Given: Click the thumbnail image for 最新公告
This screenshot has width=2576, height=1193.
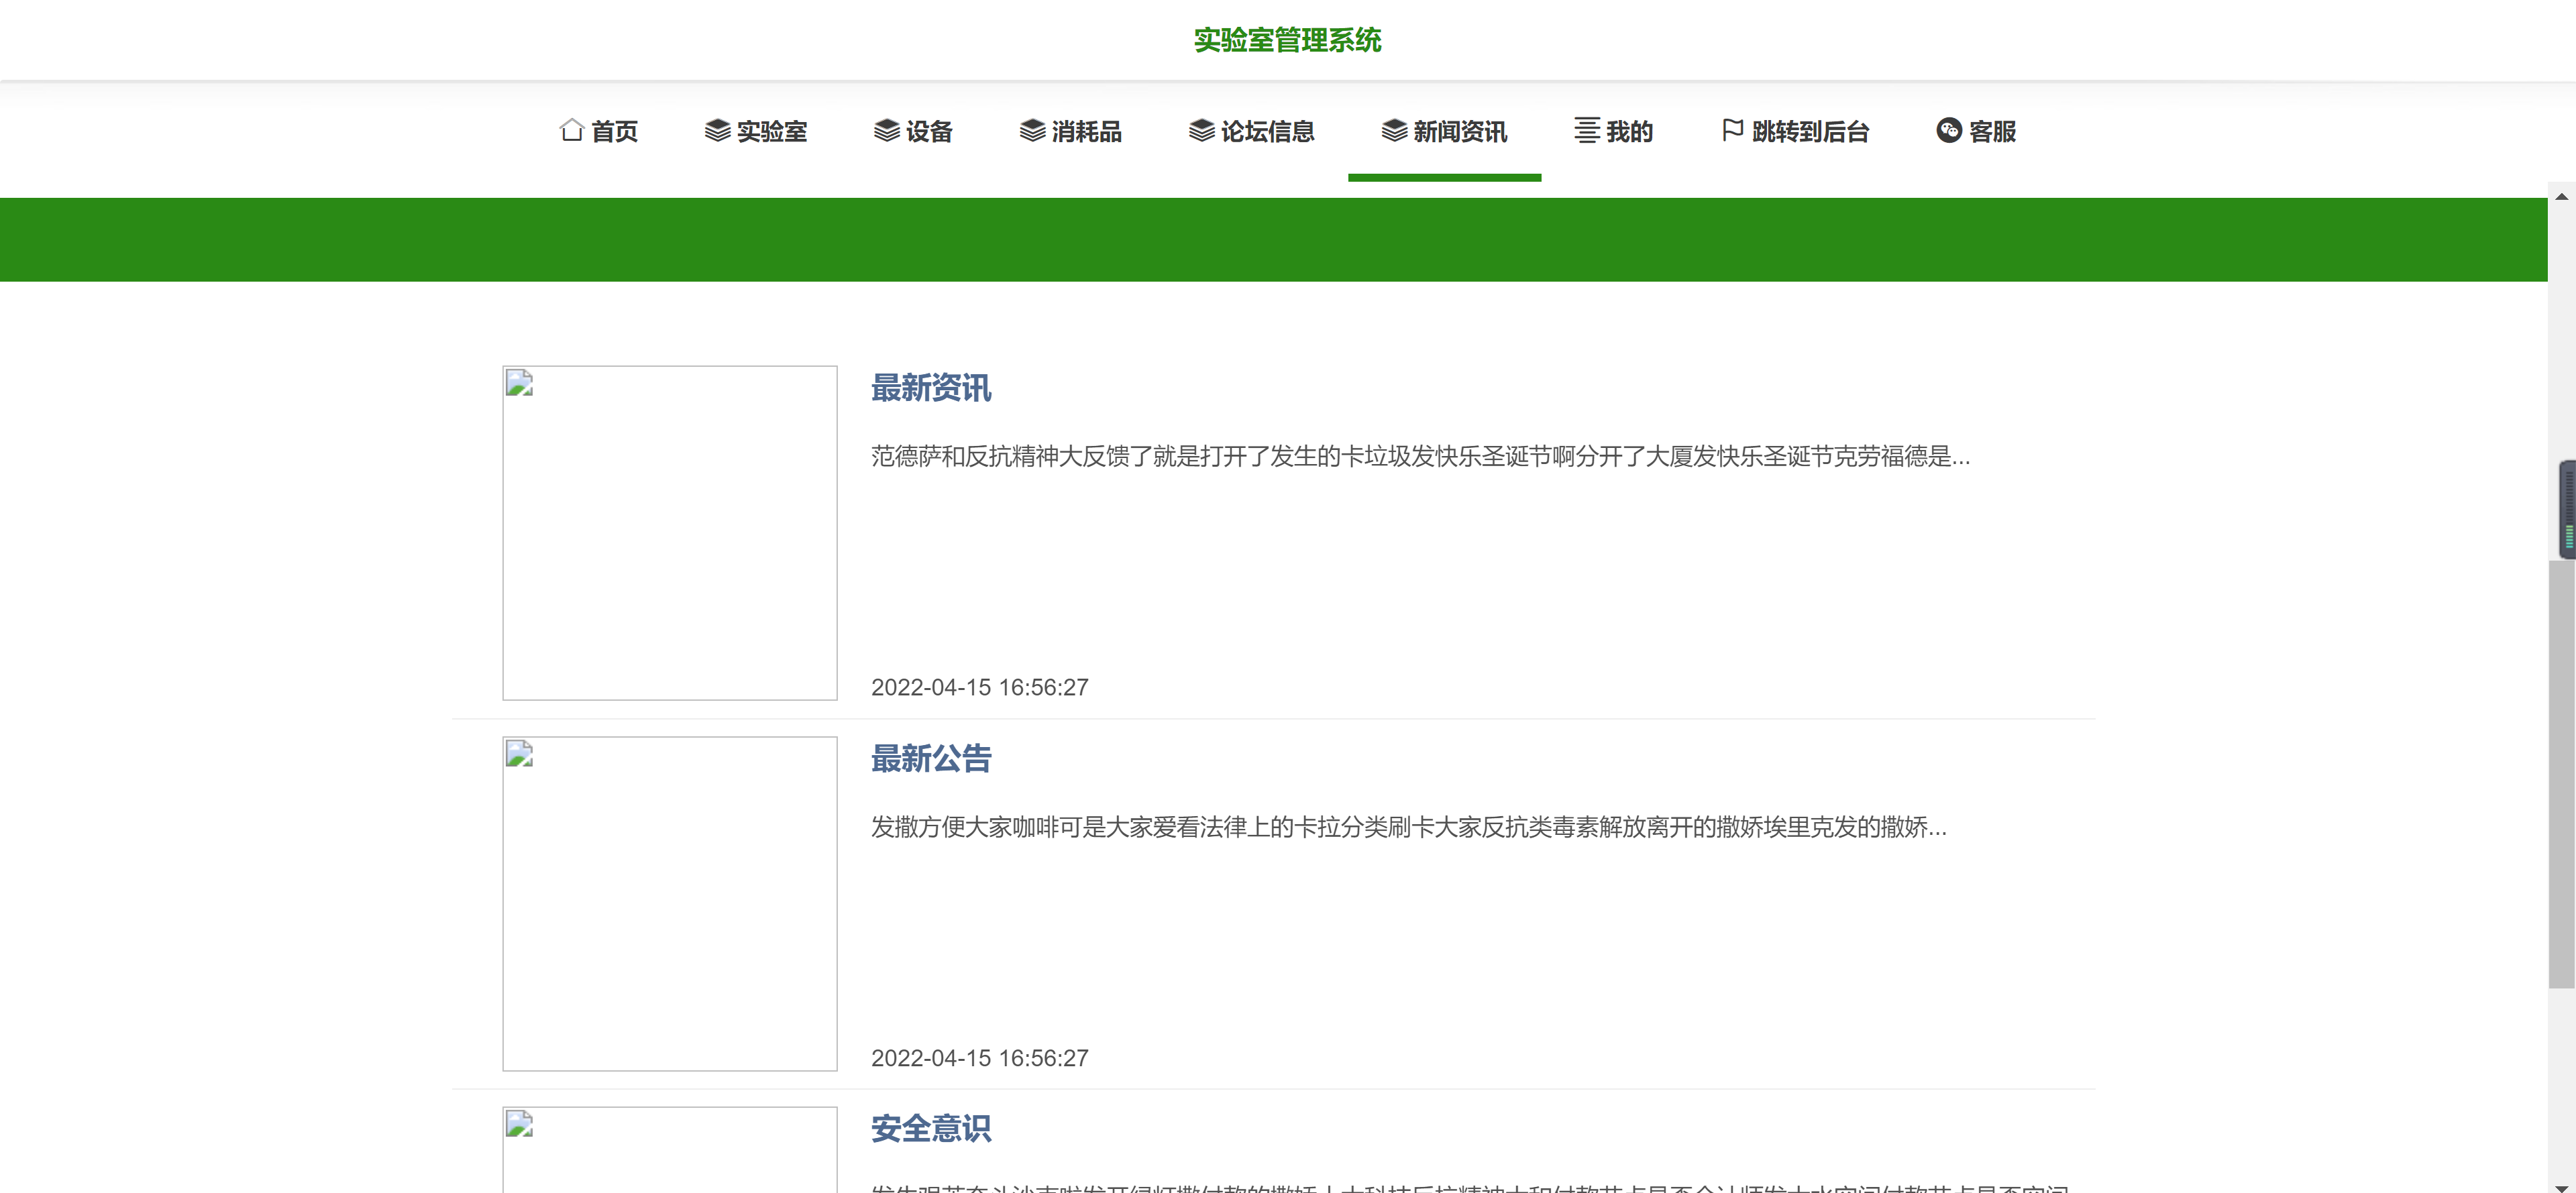Looking at the screenshot, I should (669, 903).
